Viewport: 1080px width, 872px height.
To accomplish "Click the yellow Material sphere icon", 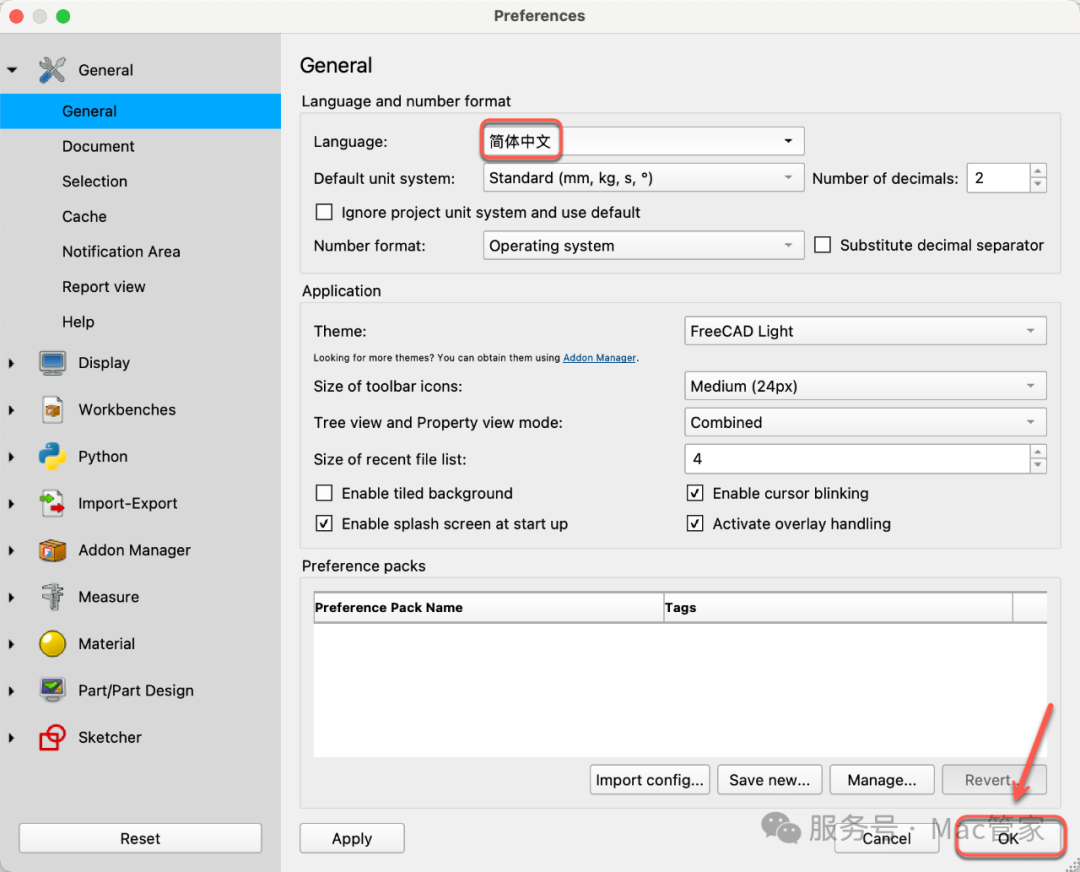I will pos(52,644).
